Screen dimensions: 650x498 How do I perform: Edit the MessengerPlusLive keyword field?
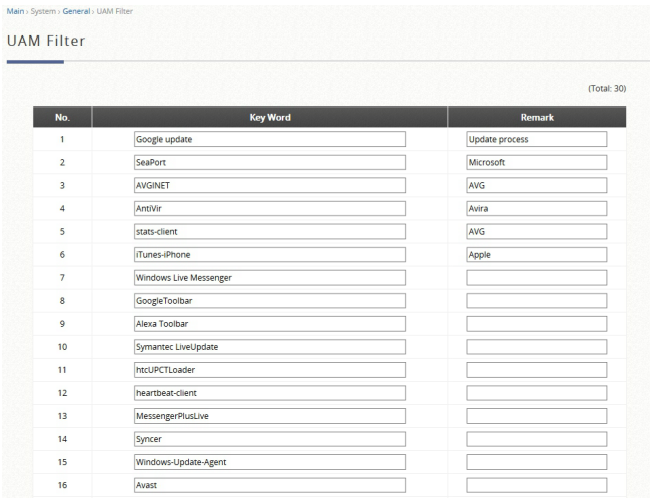270,416
